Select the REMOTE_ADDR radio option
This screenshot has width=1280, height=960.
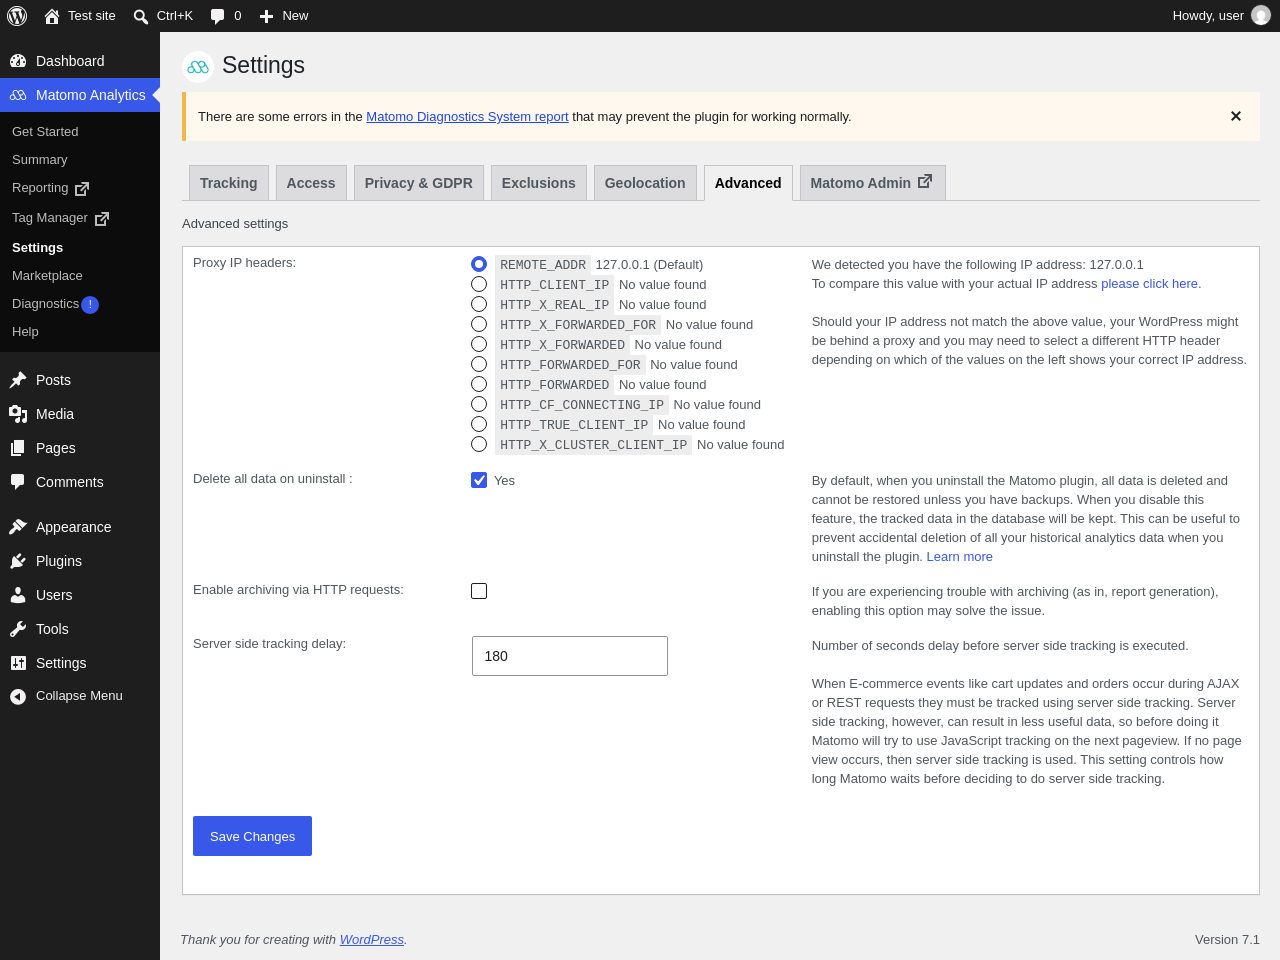tap(479, 264)
